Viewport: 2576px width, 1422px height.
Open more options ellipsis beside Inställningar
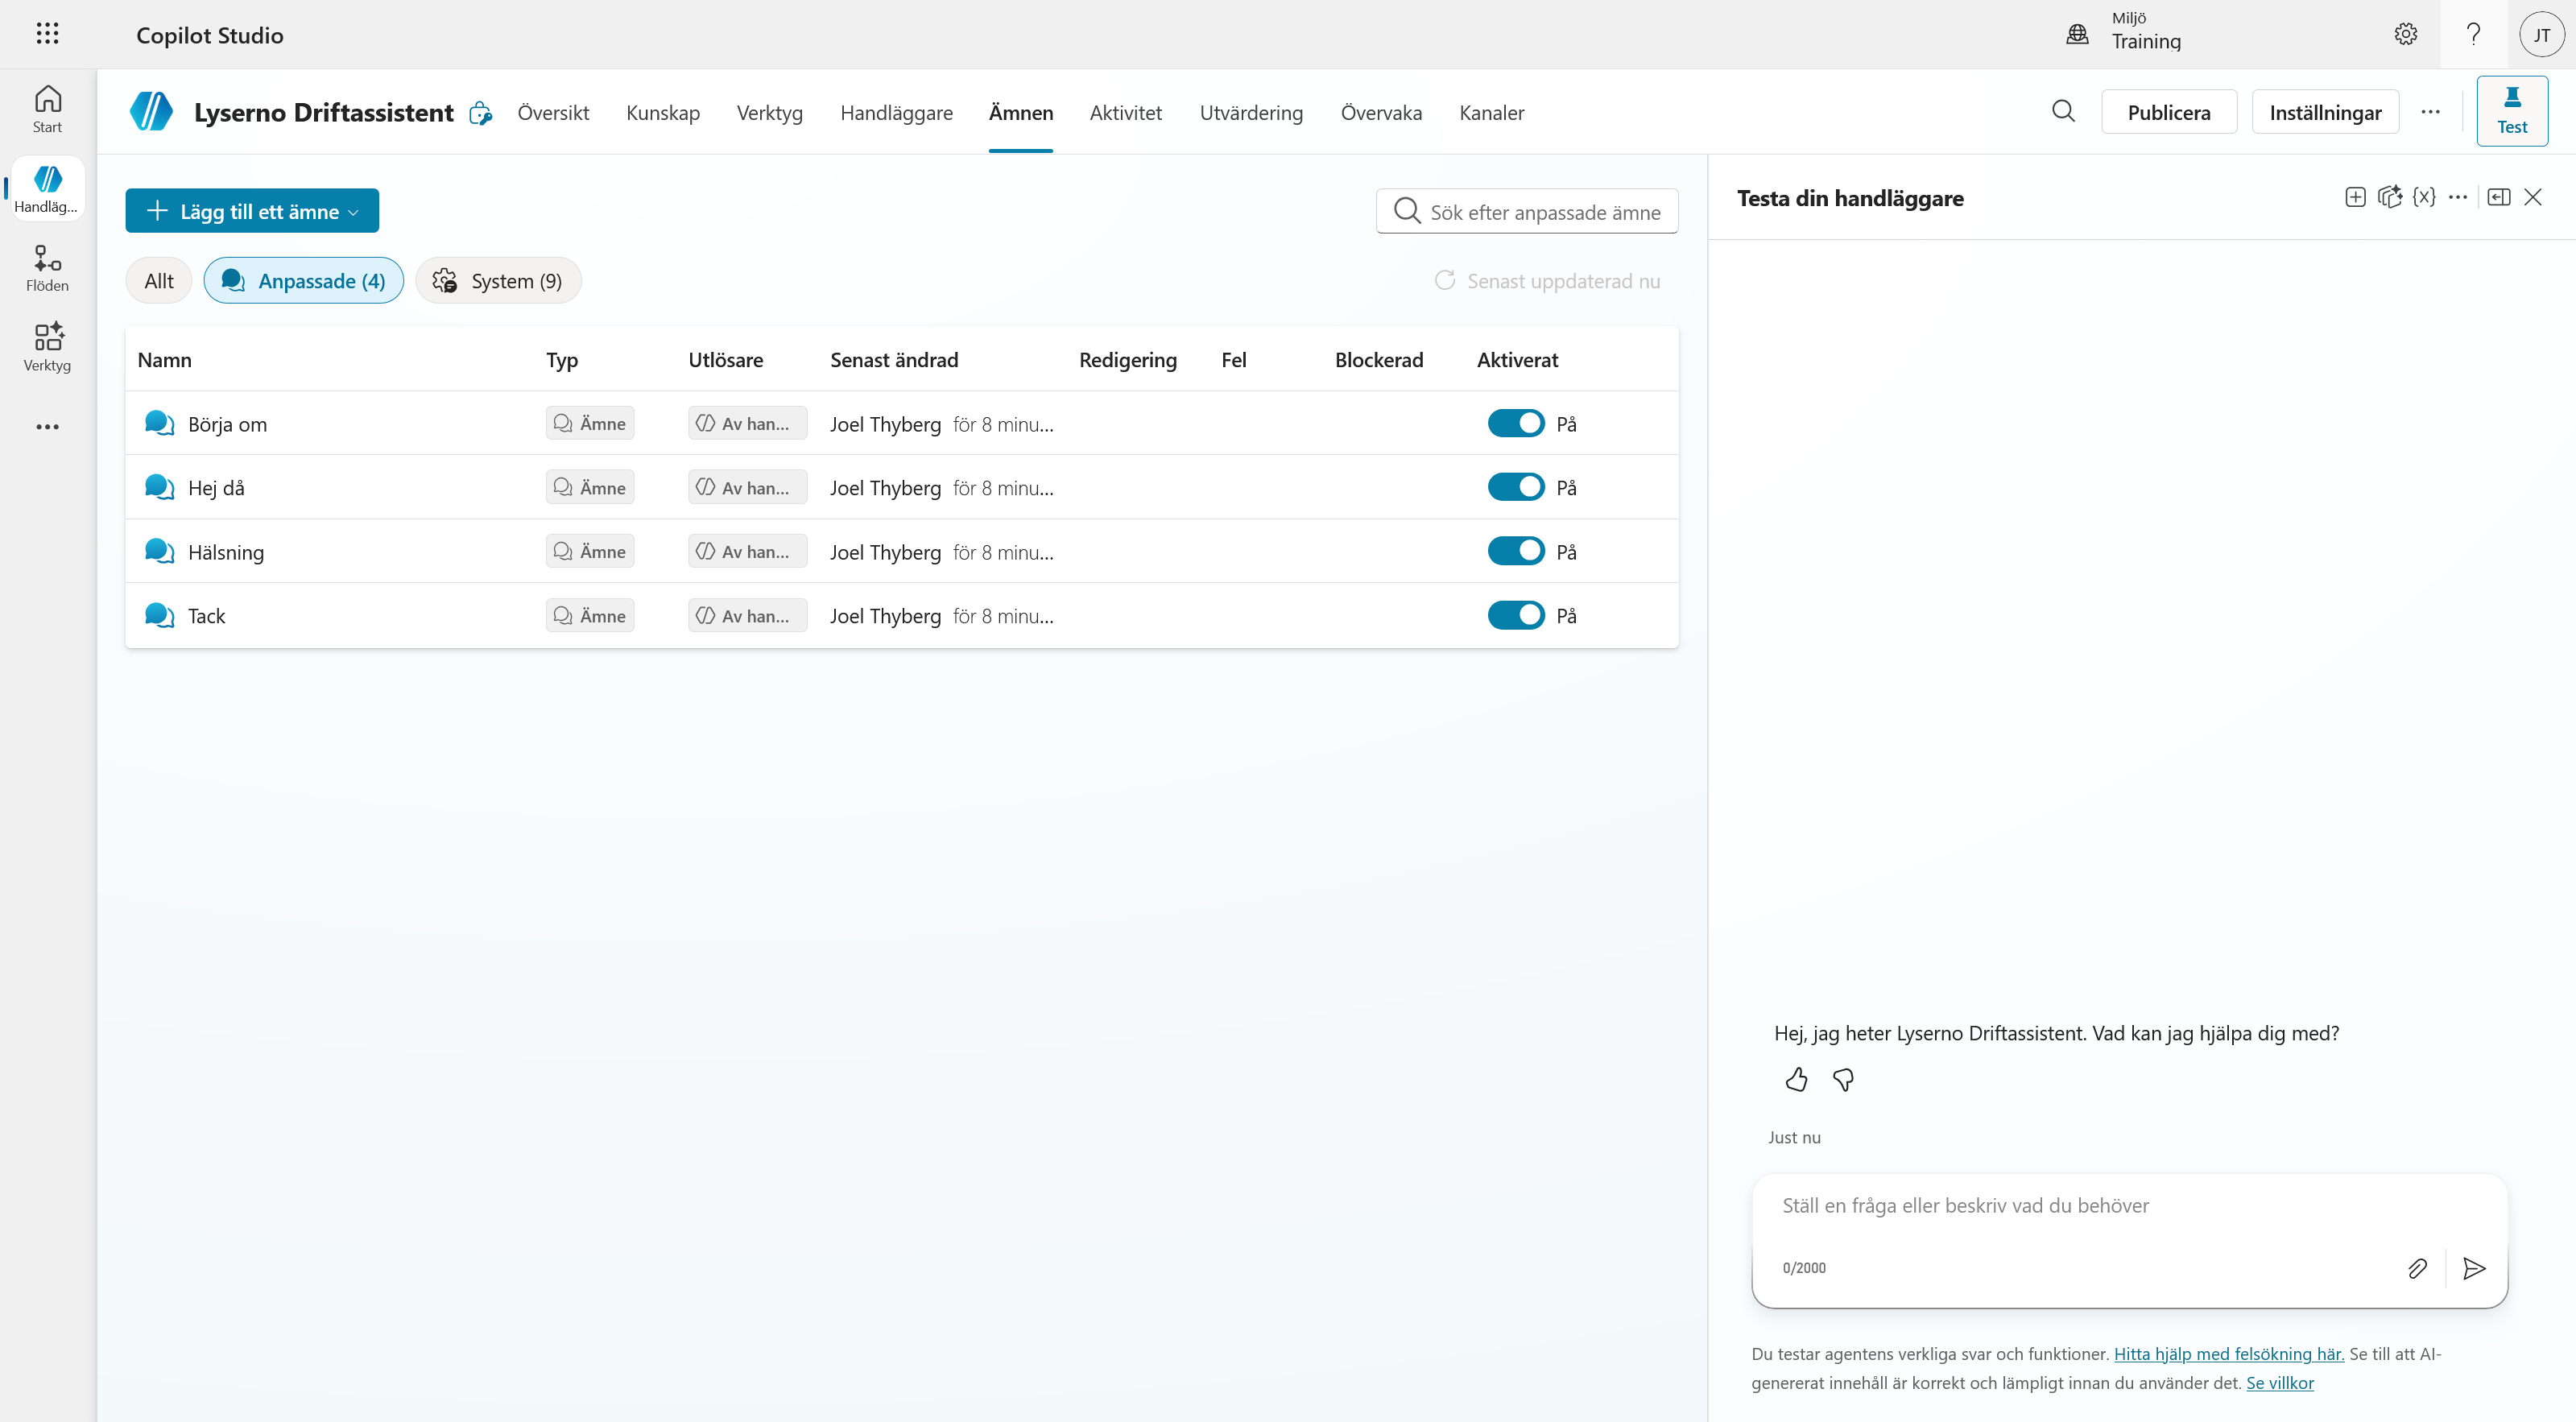[x=2430, y=112]
